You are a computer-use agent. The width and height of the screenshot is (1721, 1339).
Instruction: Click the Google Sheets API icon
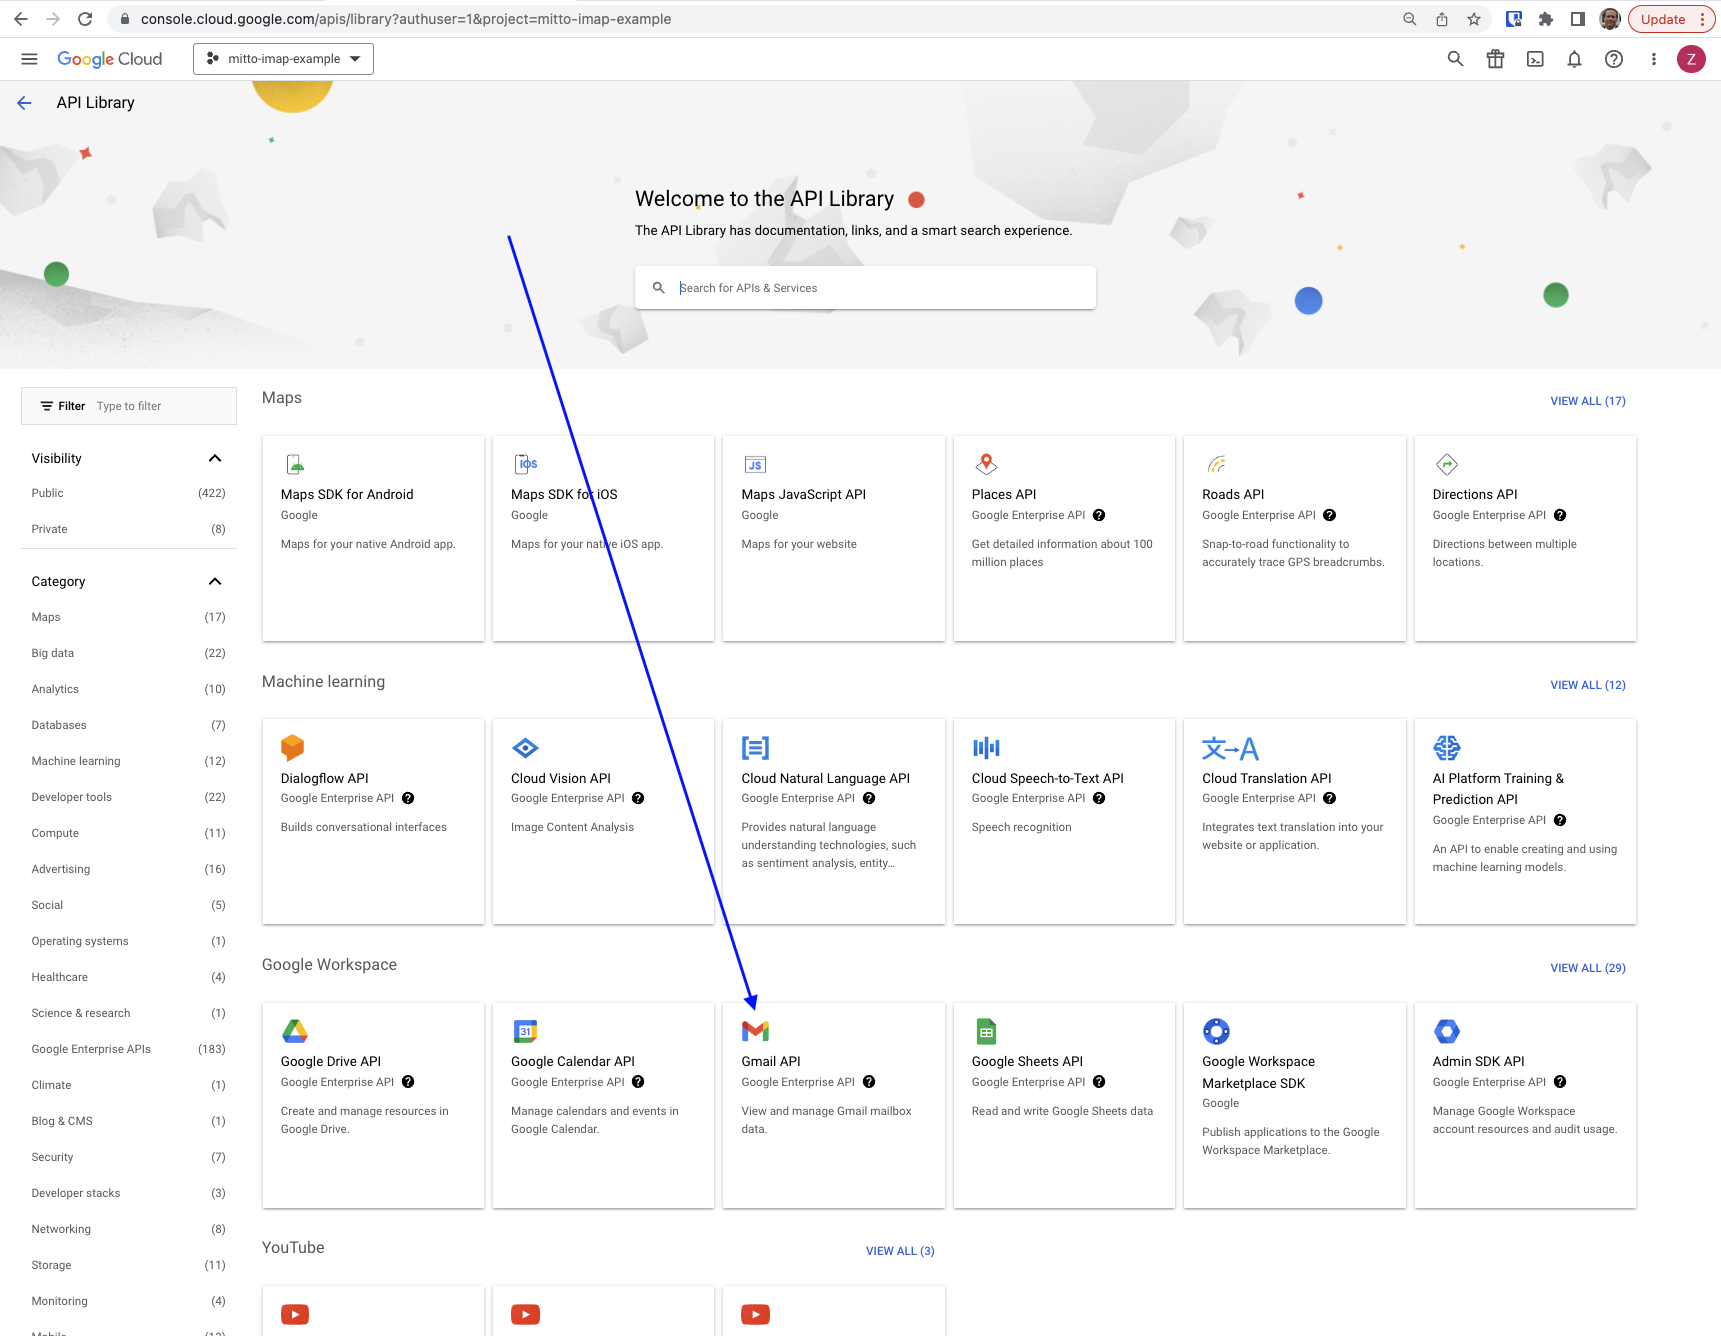986,1031
